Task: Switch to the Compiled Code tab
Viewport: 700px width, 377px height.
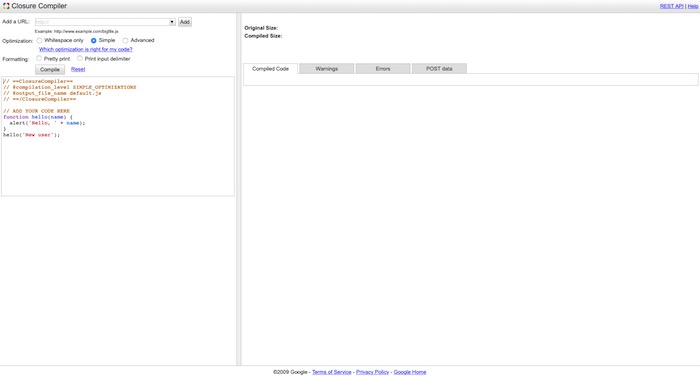Action: [271, 69]
